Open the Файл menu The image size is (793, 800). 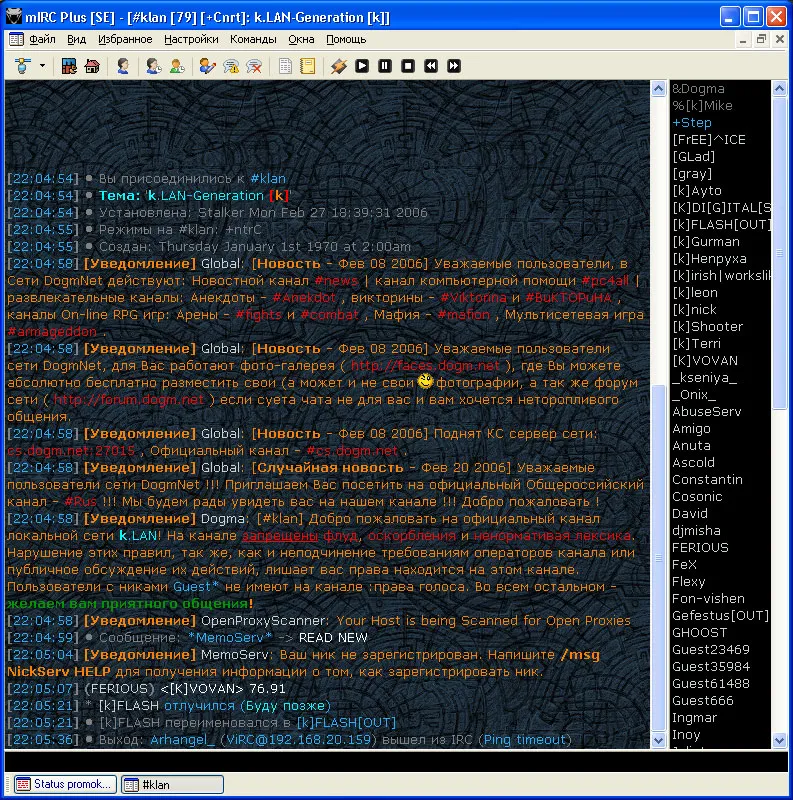coord(42,39)
